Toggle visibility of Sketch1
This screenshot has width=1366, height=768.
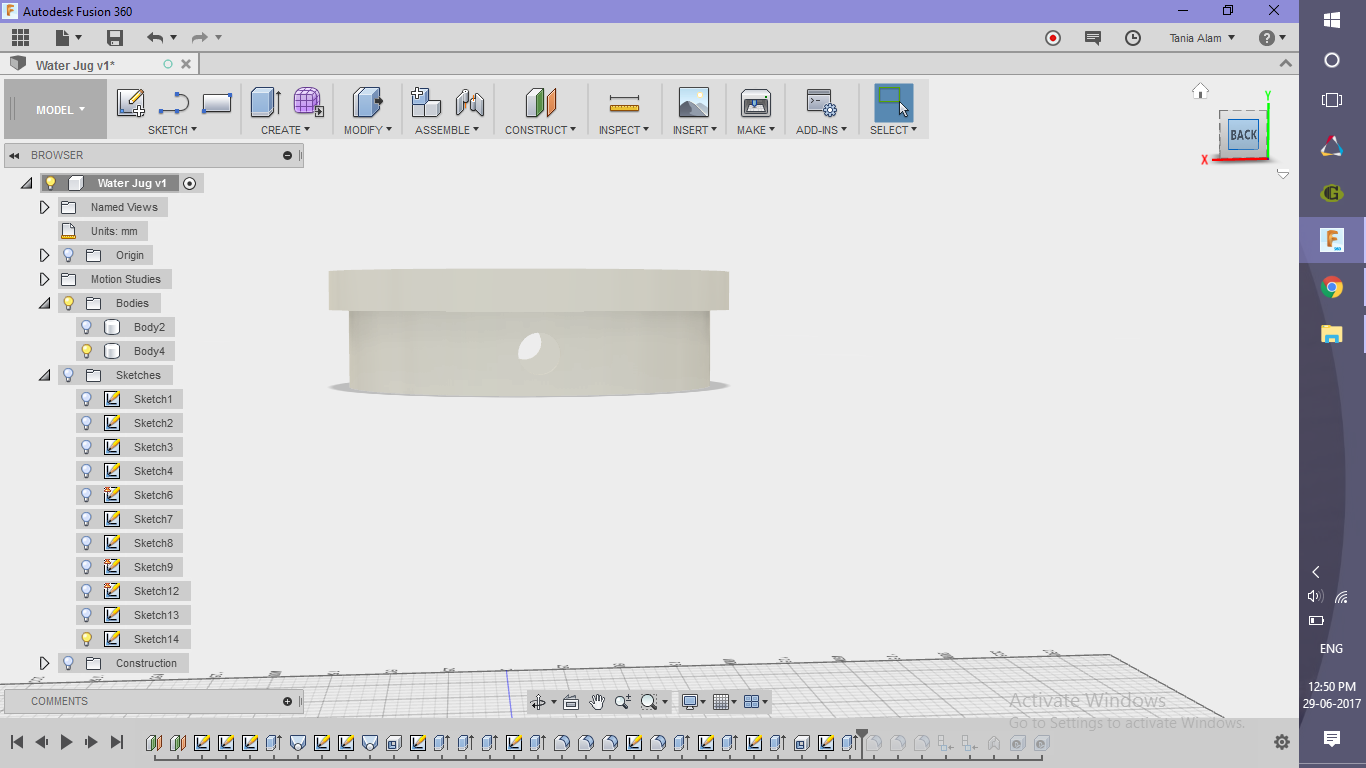click(x=87, y=399)
